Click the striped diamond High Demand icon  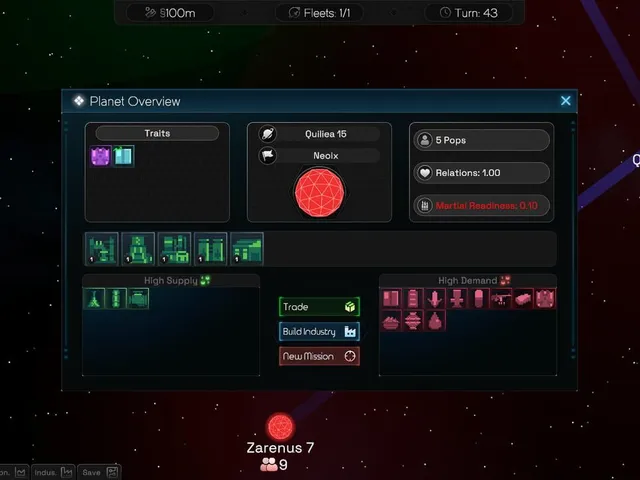(413, 320)
